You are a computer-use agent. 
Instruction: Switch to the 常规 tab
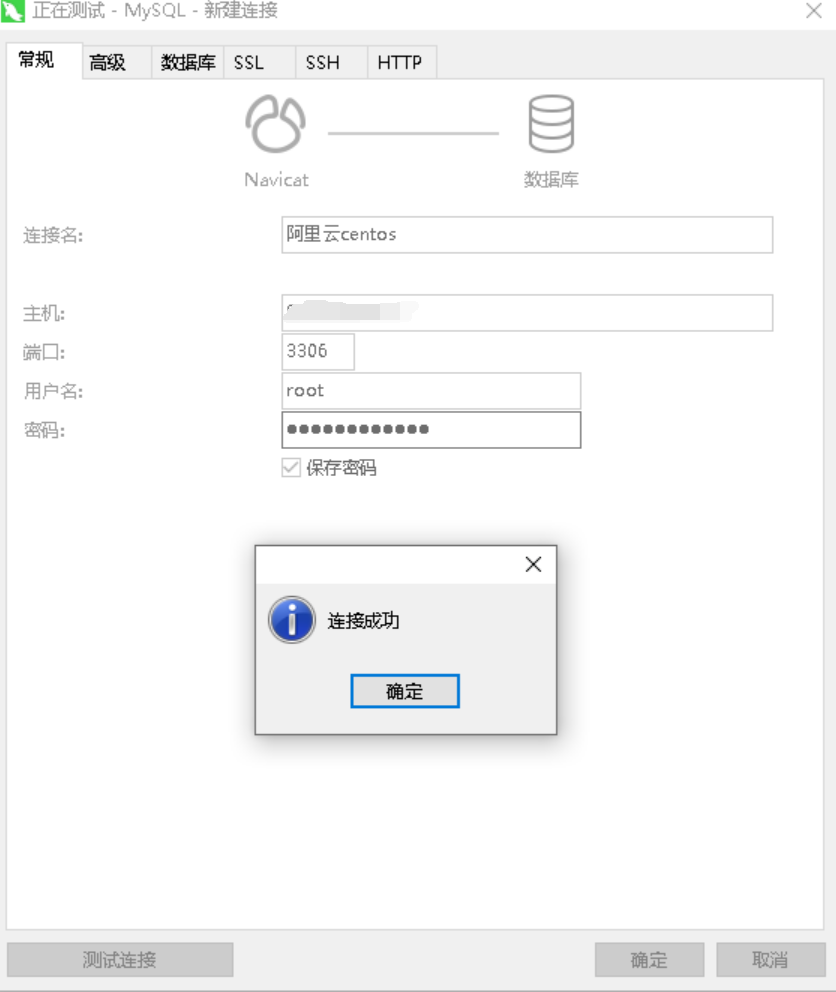(44, 61)
